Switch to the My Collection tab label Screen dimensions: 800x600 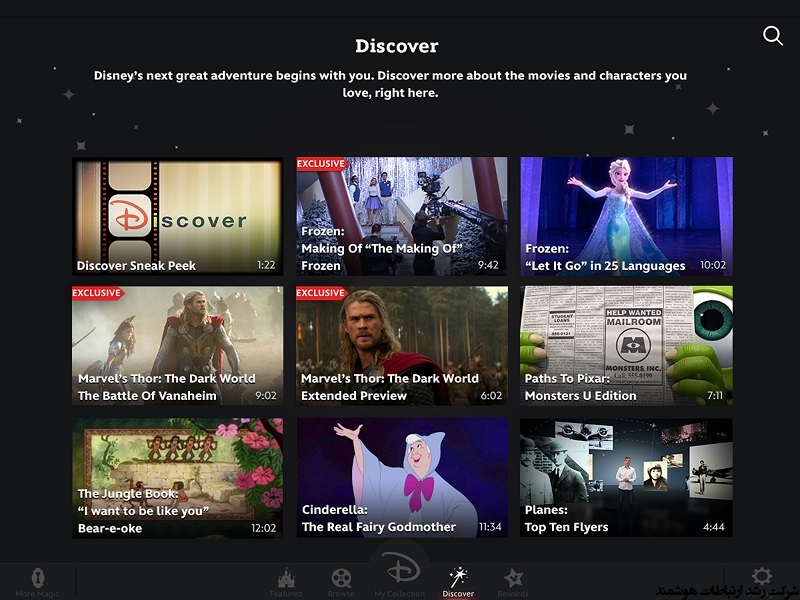pyautogui.click(x=399, y=594)
